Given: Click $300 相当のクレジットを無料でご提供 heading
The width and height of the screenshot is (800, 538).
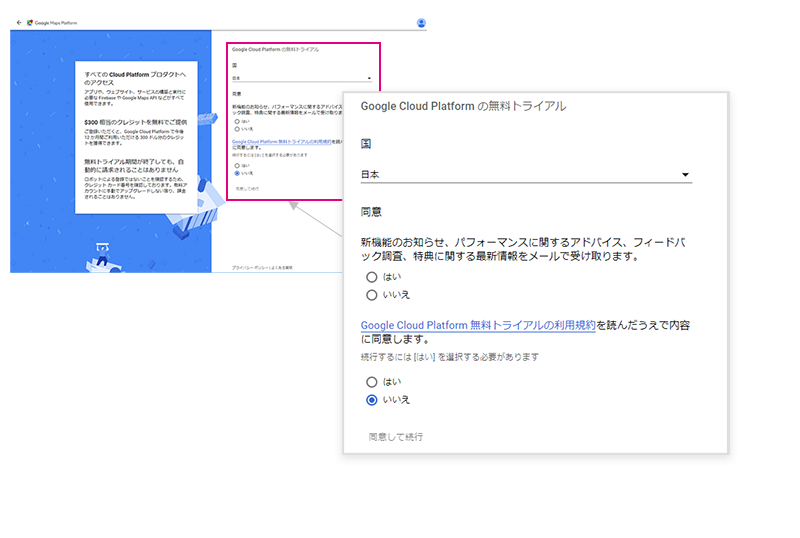Looking at the screenshot, I should coord(135,123).
